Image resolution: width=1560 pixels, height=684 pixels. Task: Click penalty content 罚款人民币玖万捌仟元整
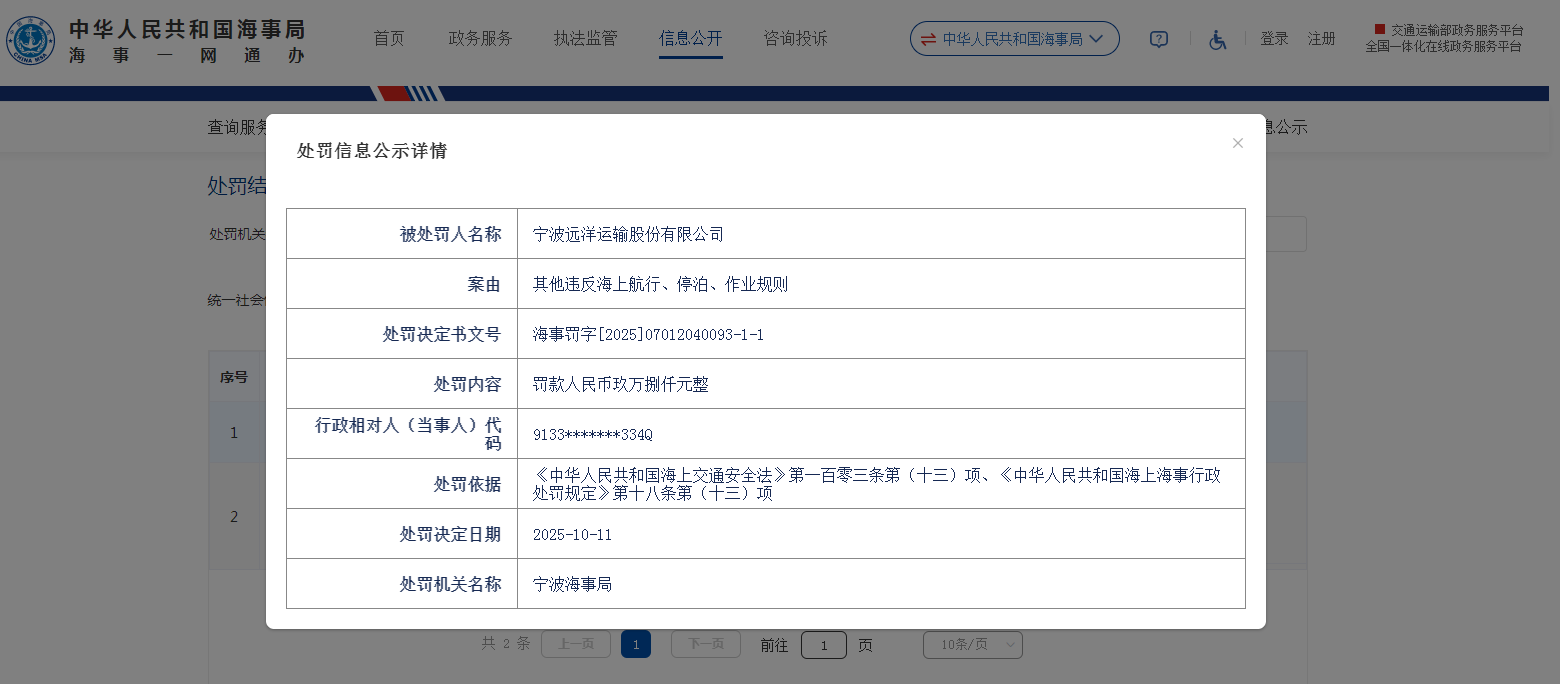620,384
